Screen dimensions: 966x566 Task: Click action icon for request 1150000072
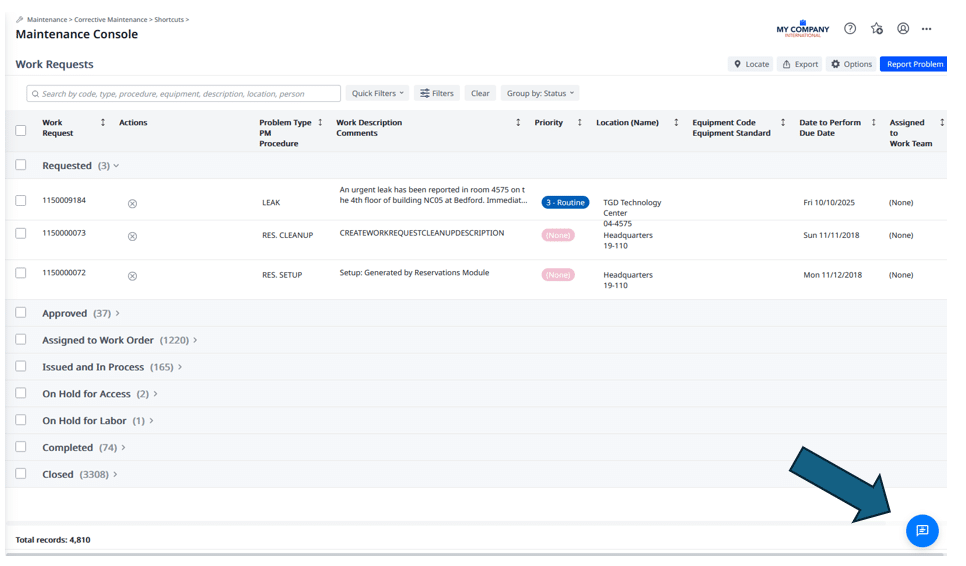click(132, 276)
